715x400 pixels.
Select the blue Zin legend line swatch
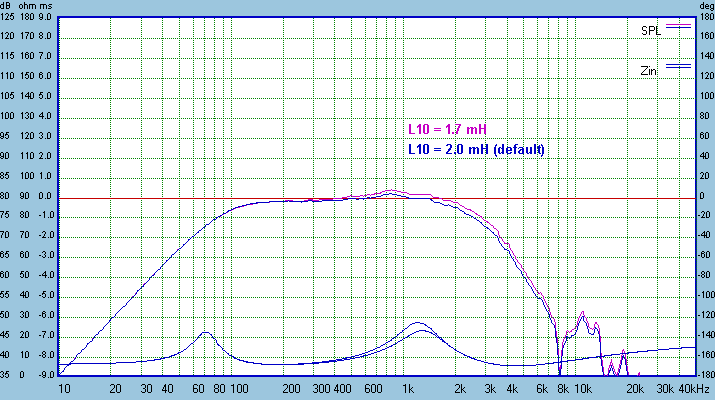point(679,65)
